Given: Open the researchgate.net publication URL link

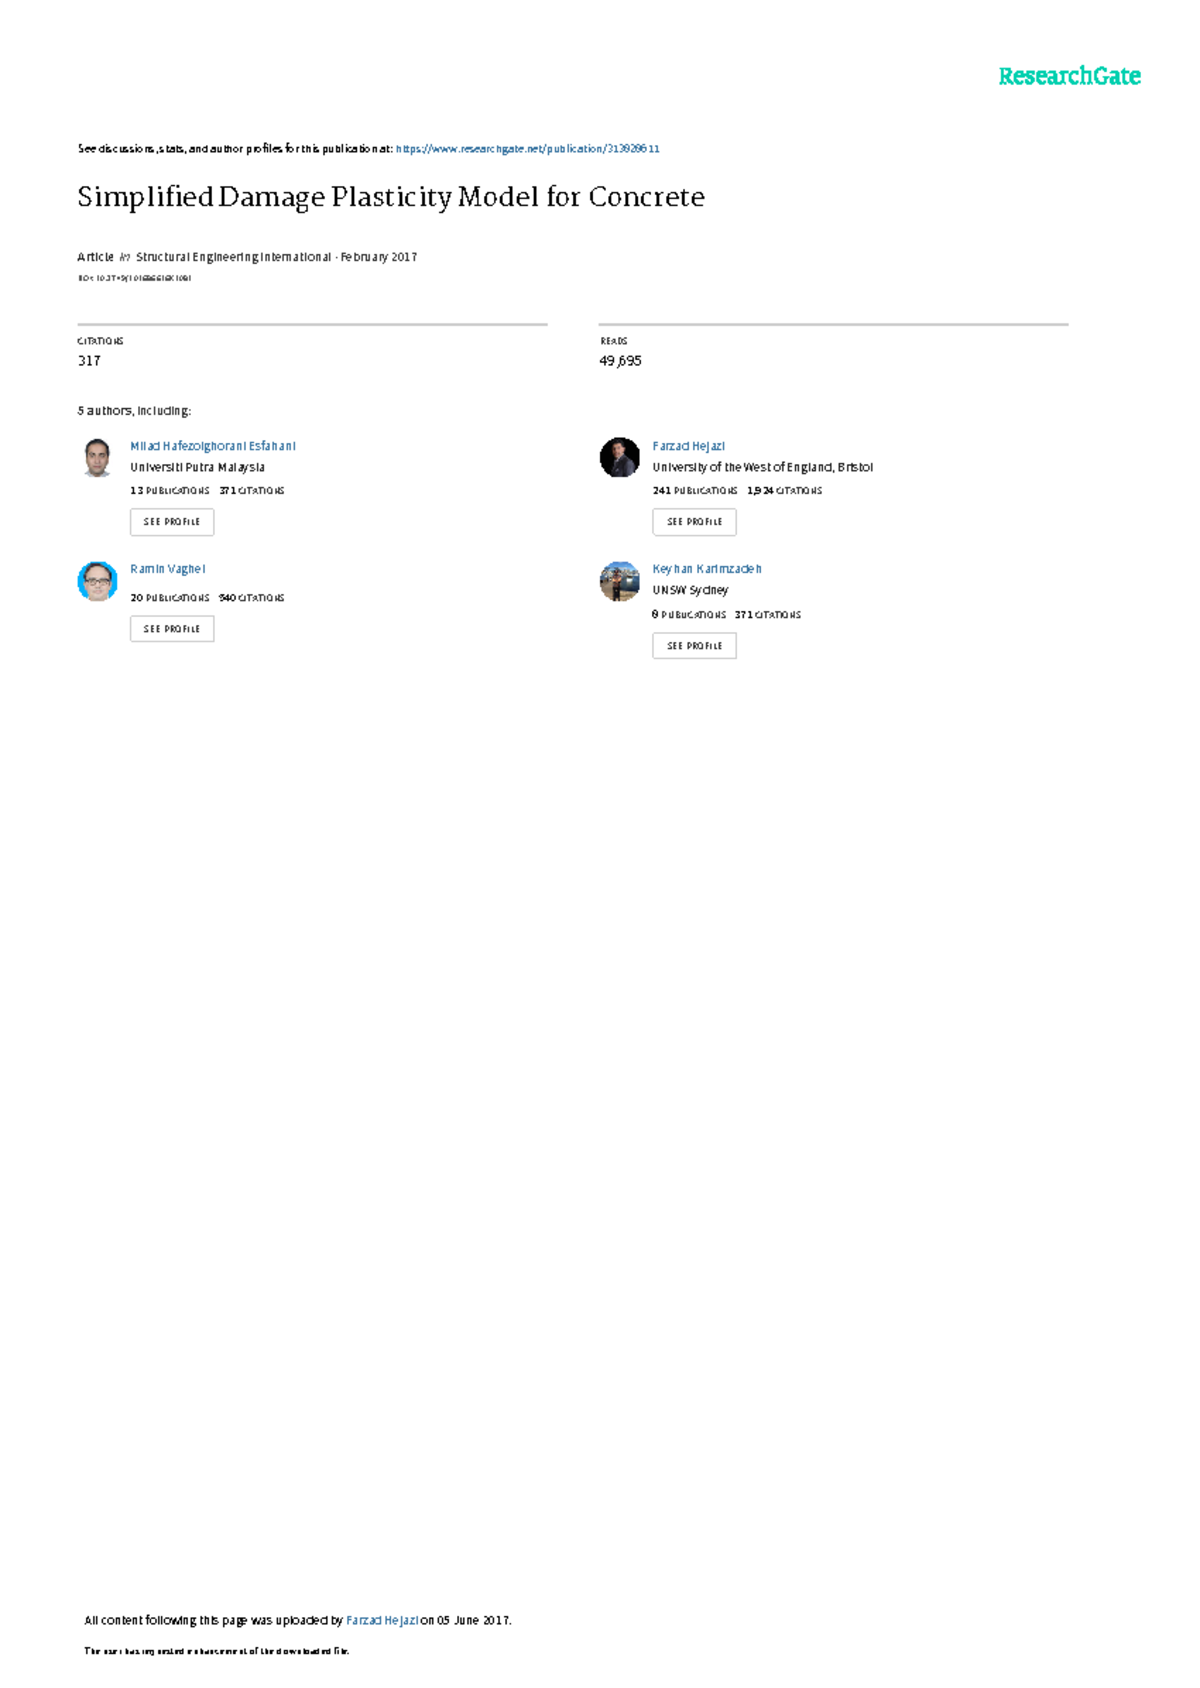Looking at the screenshot, I should pos(527,149).
